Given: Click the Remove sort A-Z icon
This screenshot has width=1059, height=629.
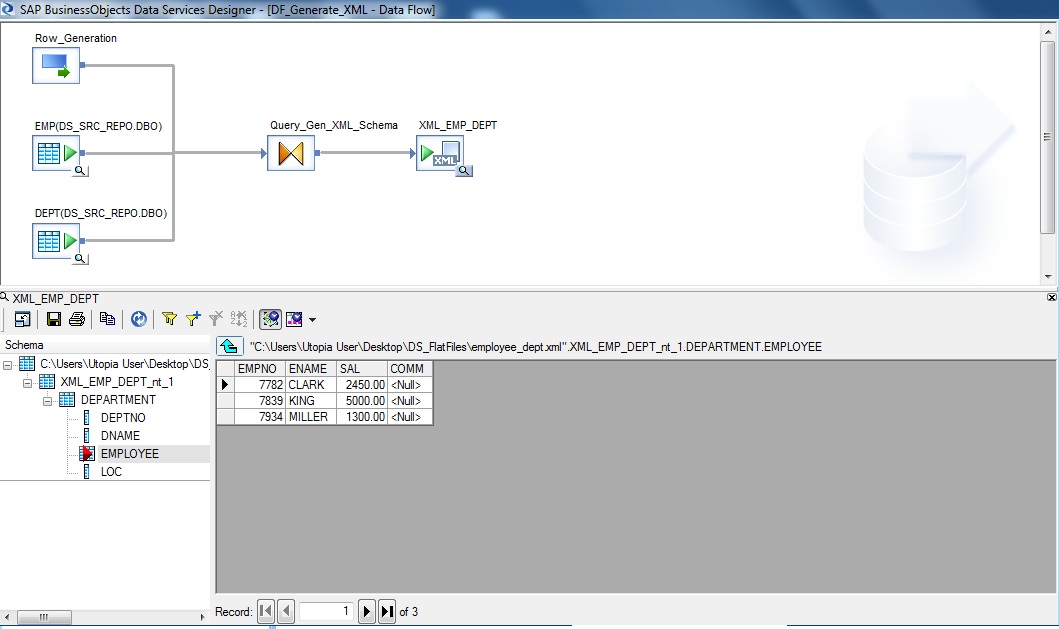Looking at the screenshot, I should click(238, 319).
